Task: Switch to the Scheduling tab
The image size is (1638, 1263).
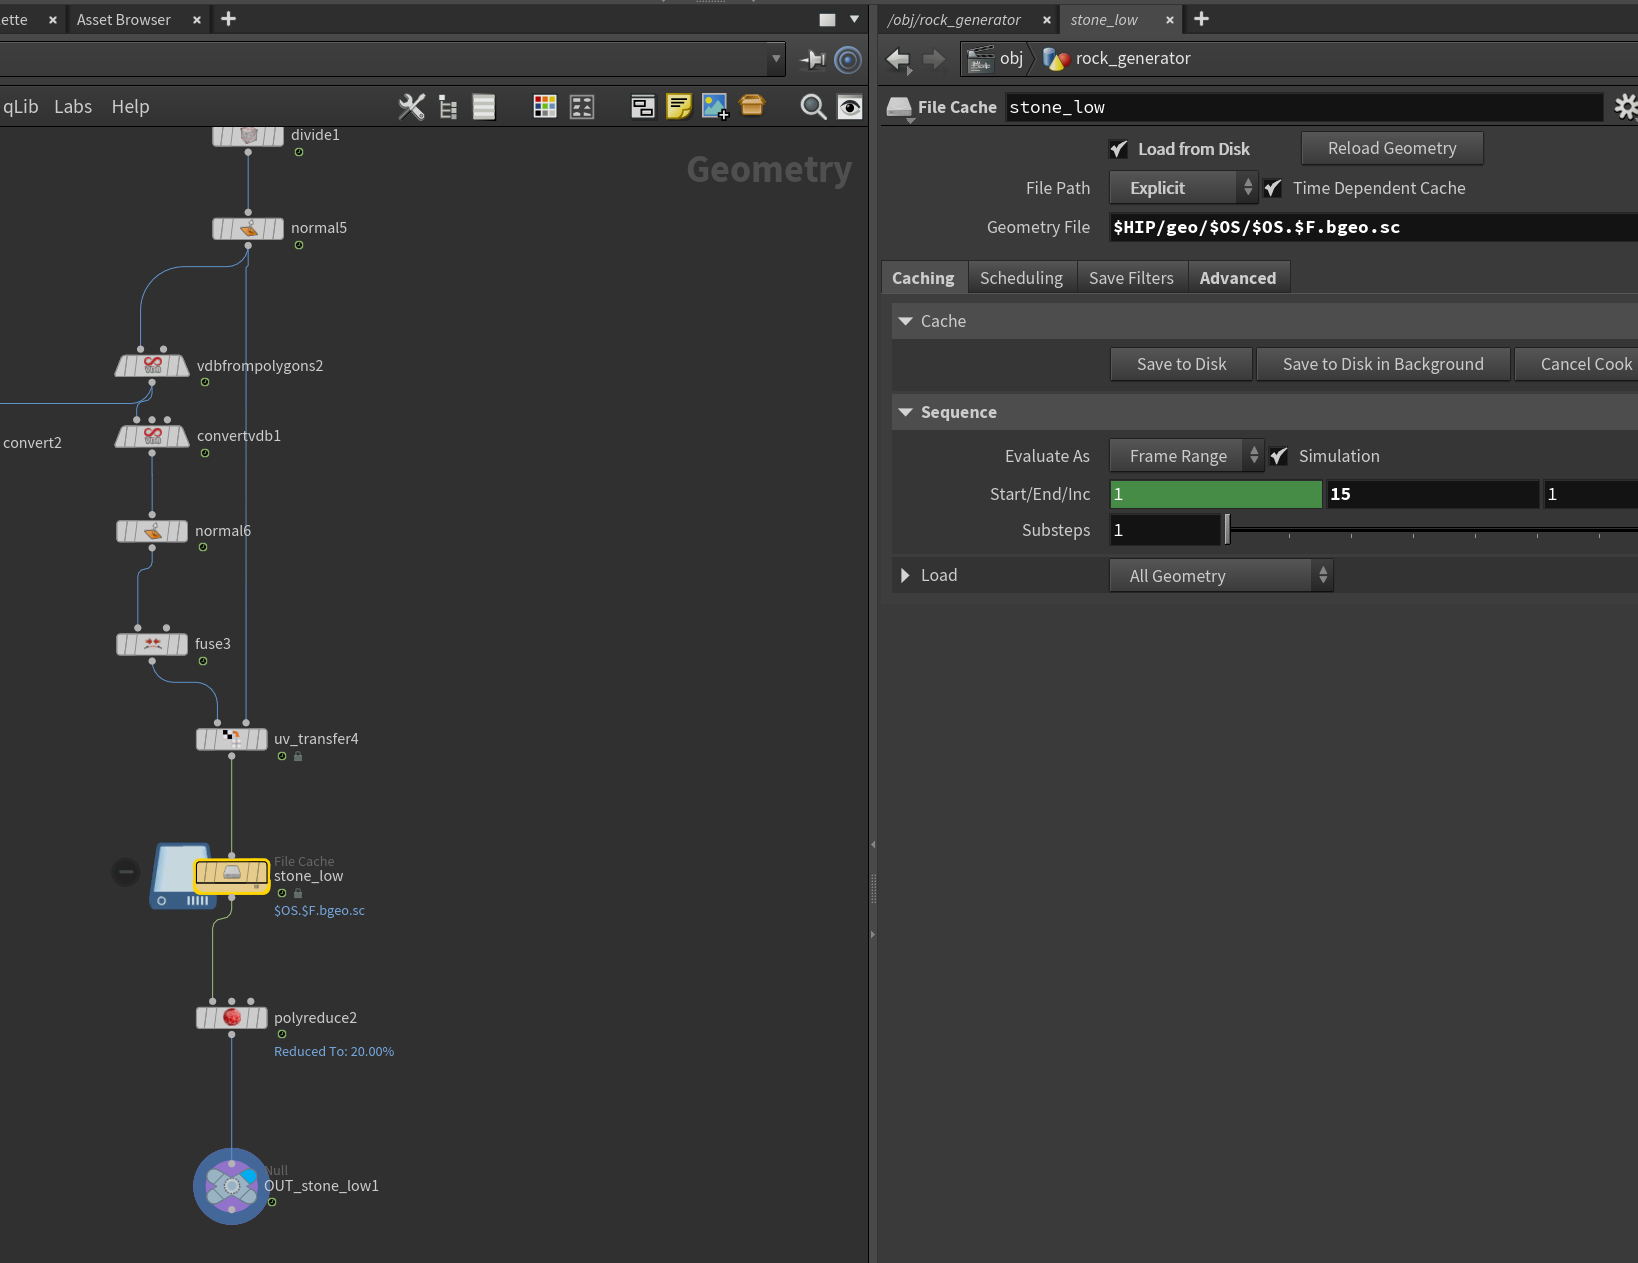Action: coord(1021,278)
